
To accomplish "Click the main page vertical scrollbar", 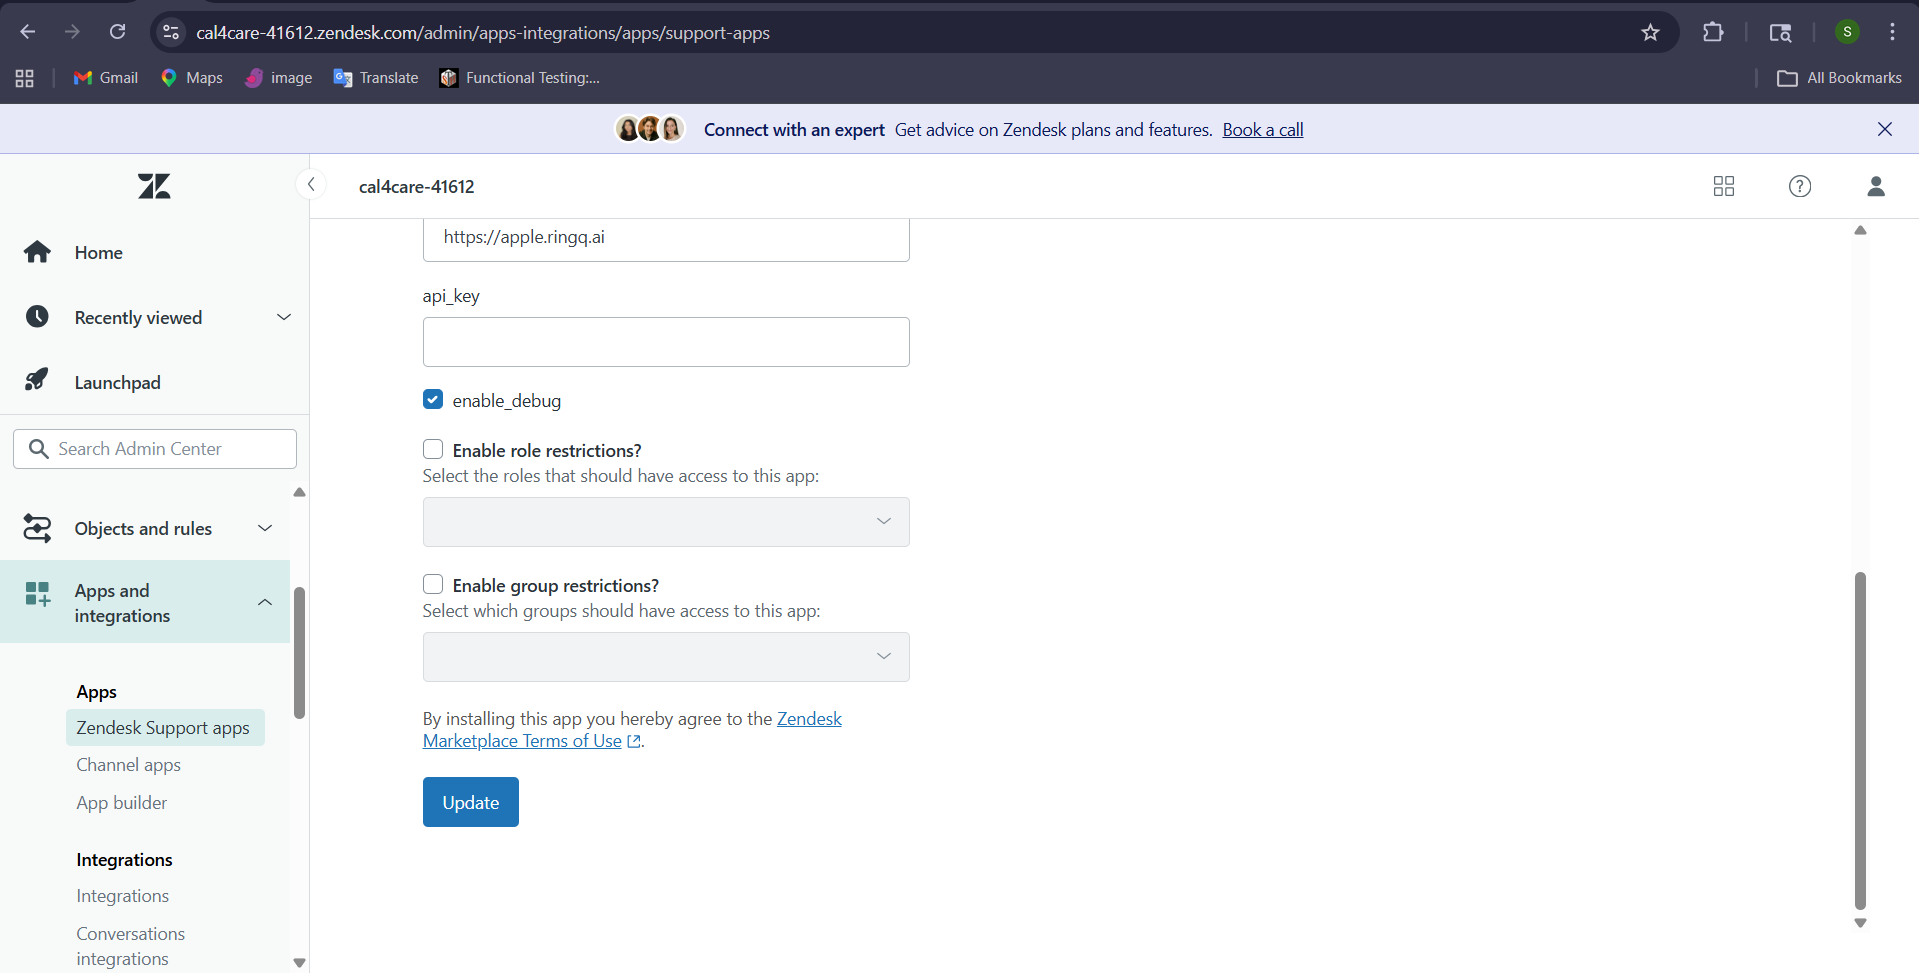I will [x=1860, y=740].
